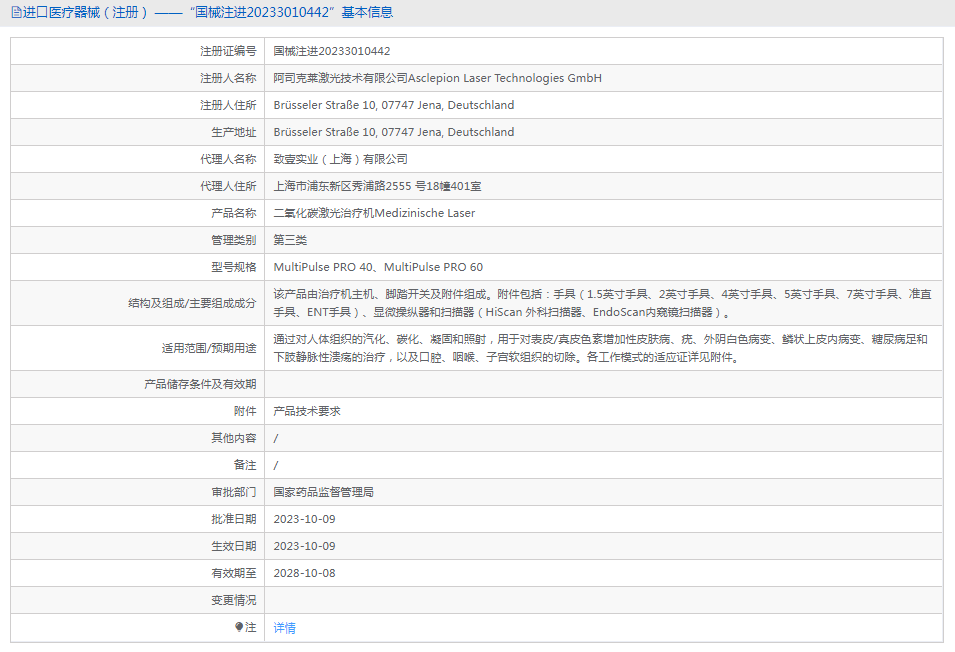
Task: Click the 型号规格 label
Action: pyautogui.click(x=234, y=267)
